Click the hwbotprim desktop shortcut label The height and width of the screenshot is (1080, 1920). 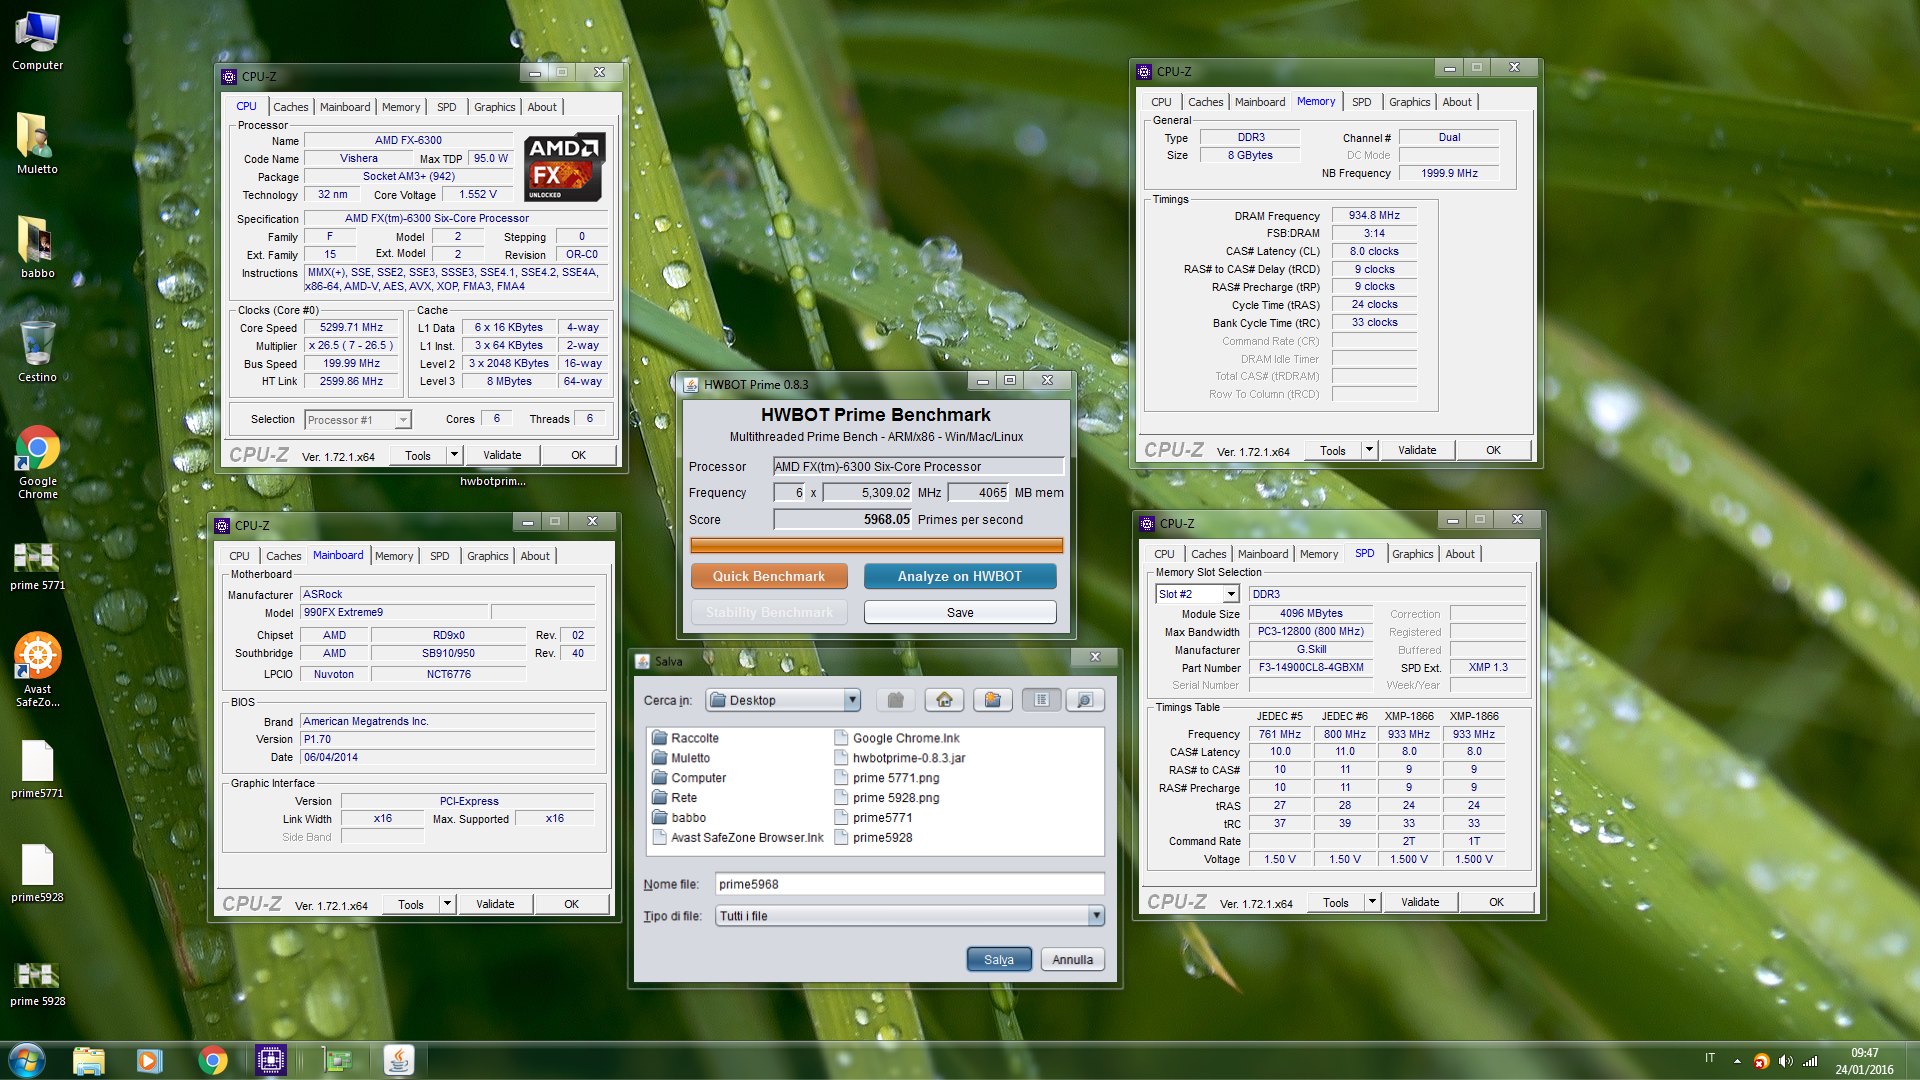[x=492, y=481]
